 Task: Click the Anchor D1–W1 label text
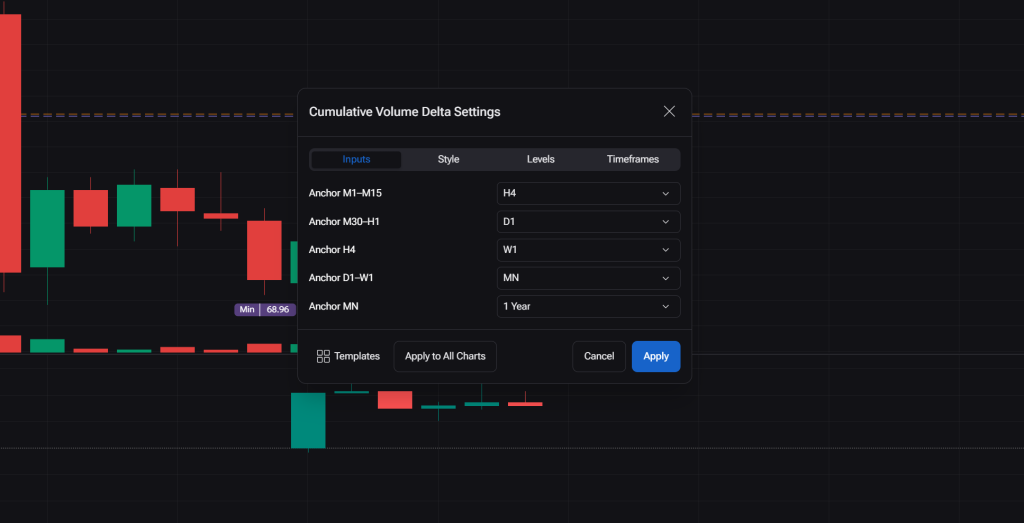coord(341,278)
